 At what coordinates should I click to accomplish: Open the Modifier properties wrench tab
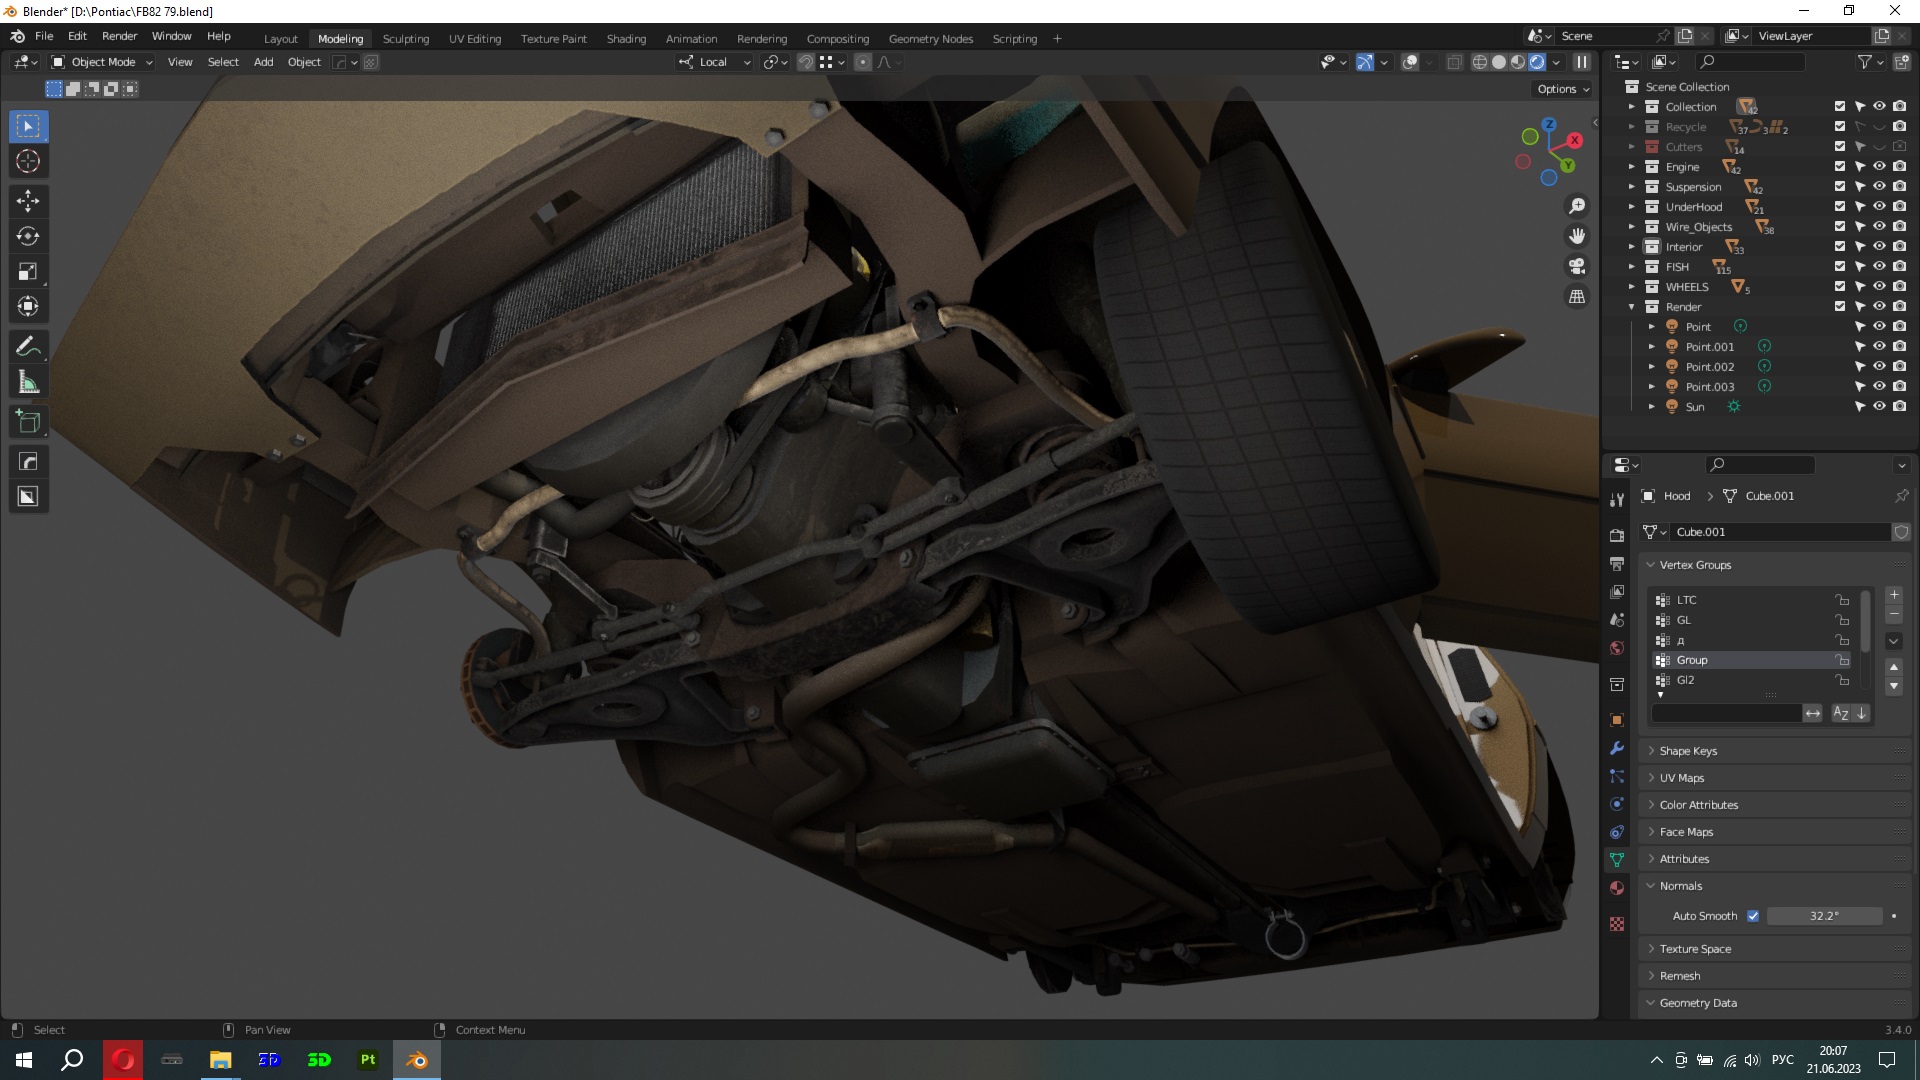pos(1617,748)
